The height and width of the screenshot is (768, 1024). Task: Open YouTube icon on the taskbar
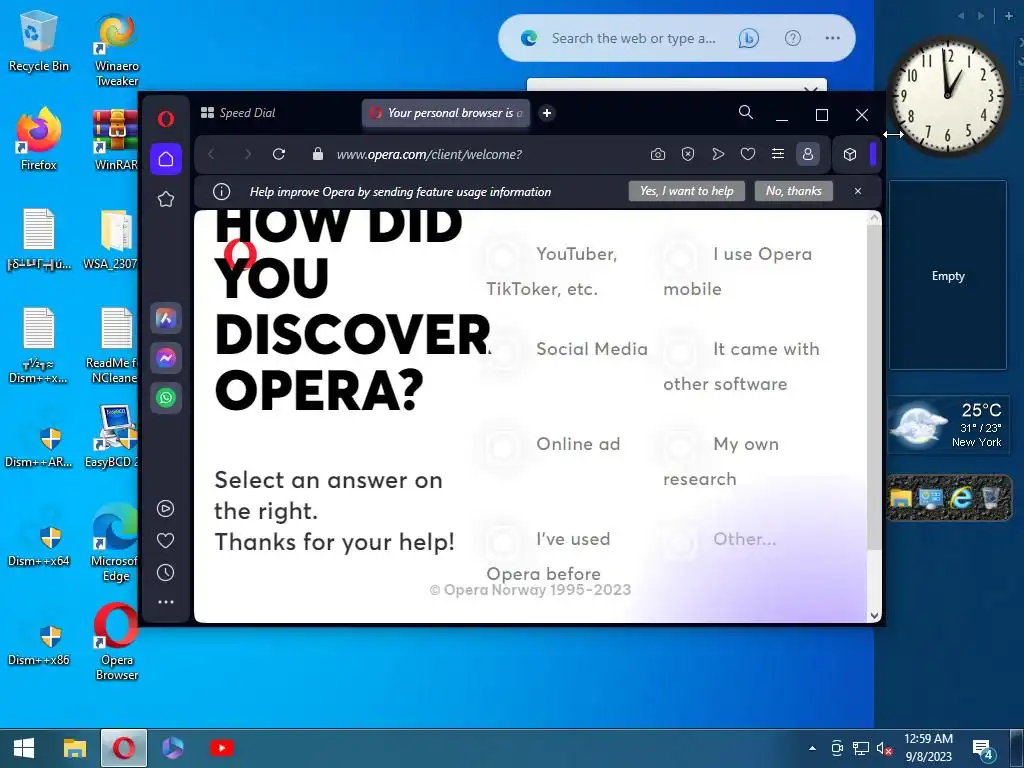click(x=221, y=748)
